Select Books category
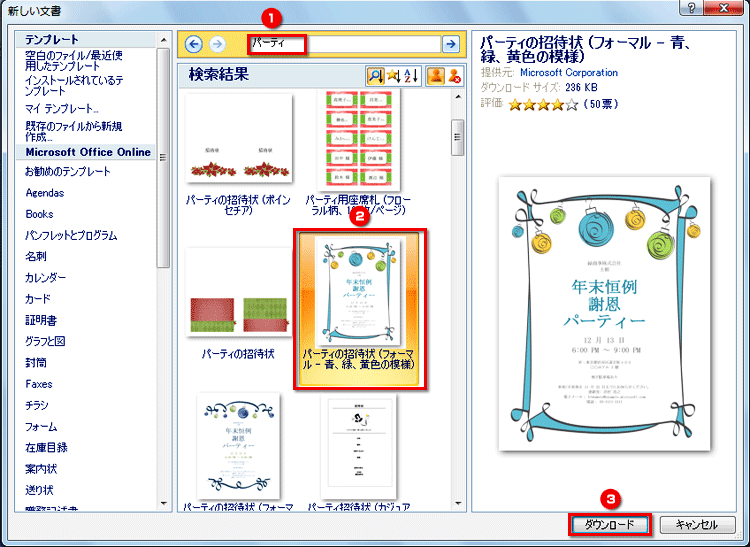750x547 pixels. pyautogui.click(x=39, y=214)
